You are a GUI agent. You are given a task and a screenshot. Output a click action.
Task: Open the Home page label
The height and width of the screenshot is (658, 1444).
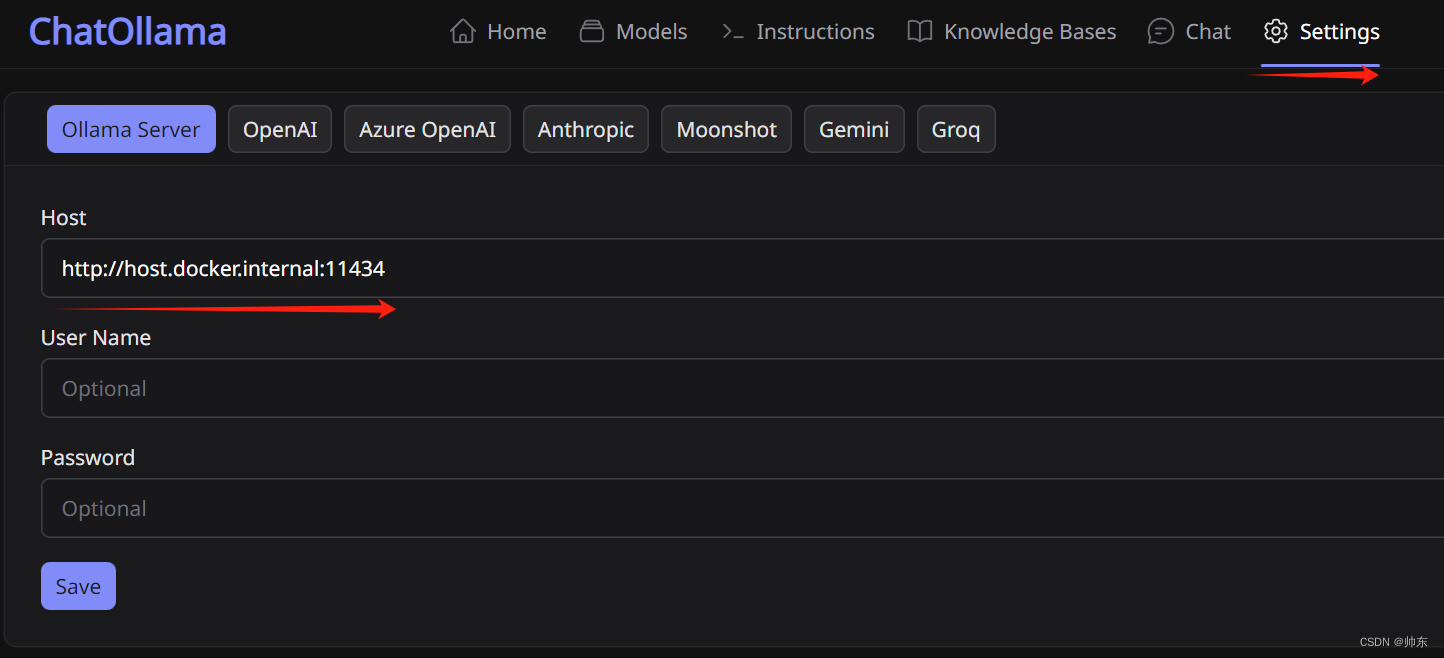click(x=517, y=32)
